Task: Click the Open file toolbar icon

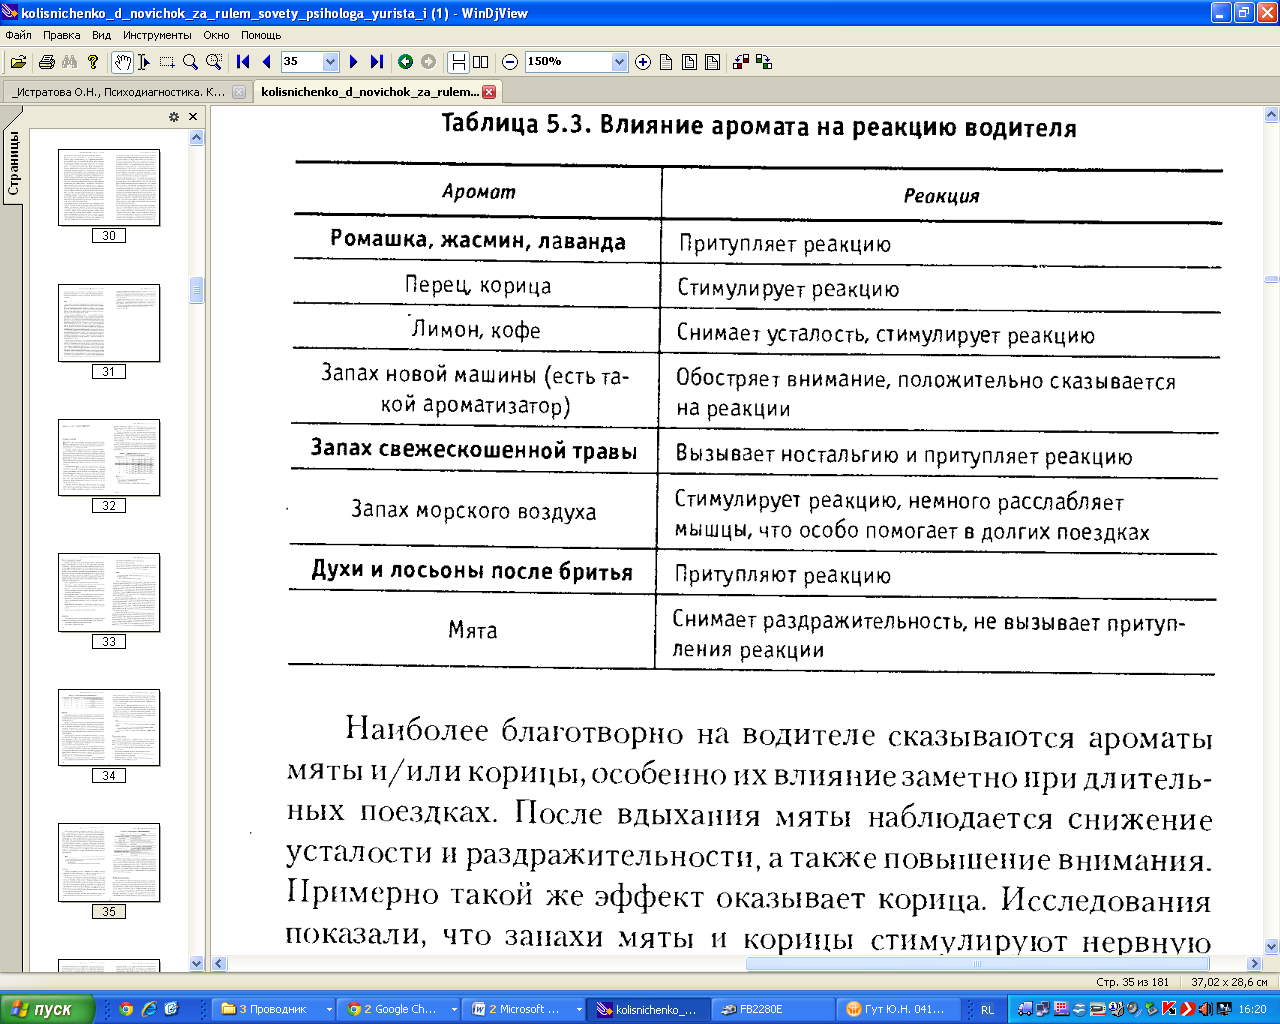Action: (18, 62)
